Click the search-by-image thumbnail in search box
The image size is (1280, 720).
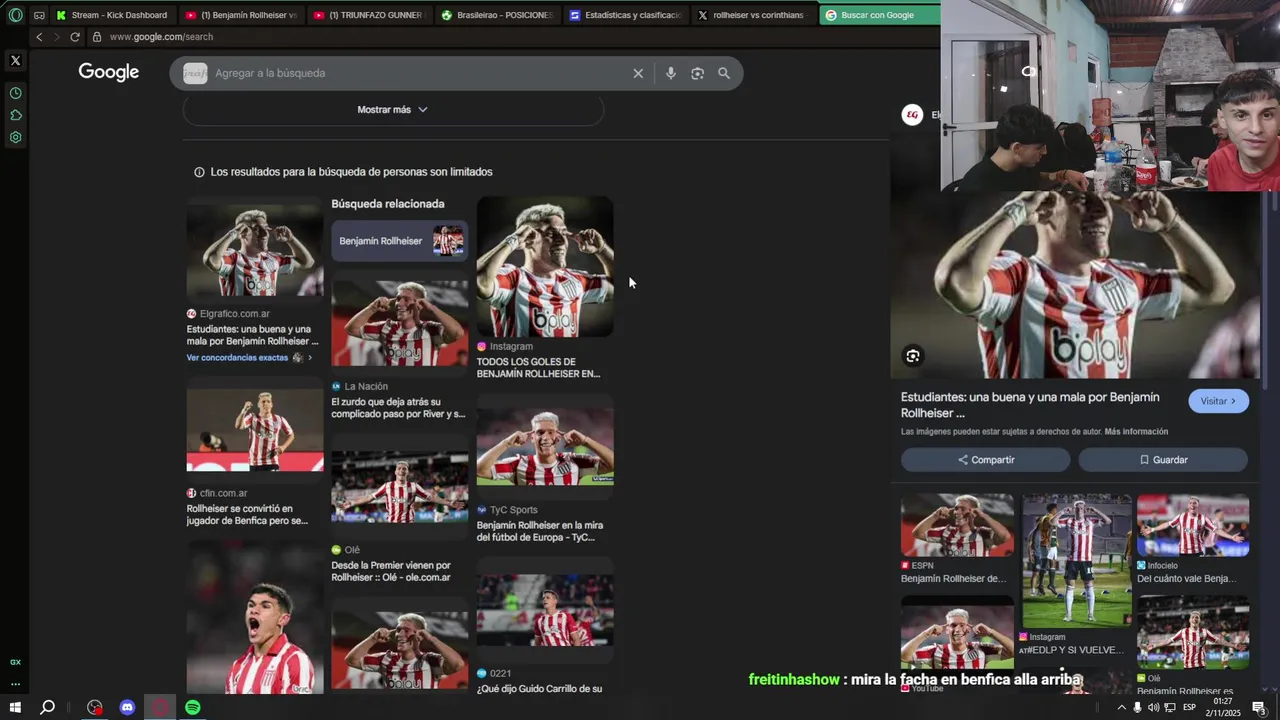tap(195, 73)
